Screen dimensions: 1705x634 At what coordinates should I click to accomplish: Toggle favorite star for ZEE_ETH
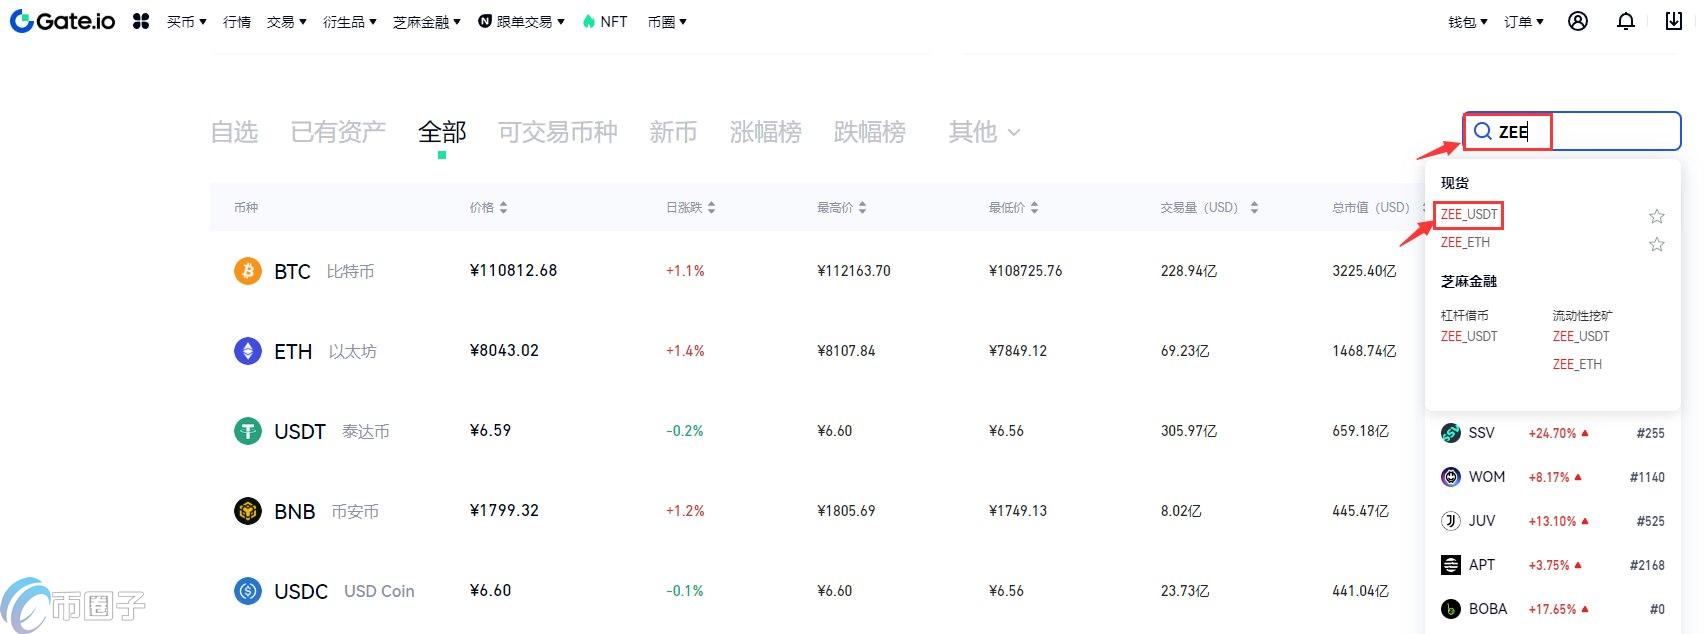1656,244
